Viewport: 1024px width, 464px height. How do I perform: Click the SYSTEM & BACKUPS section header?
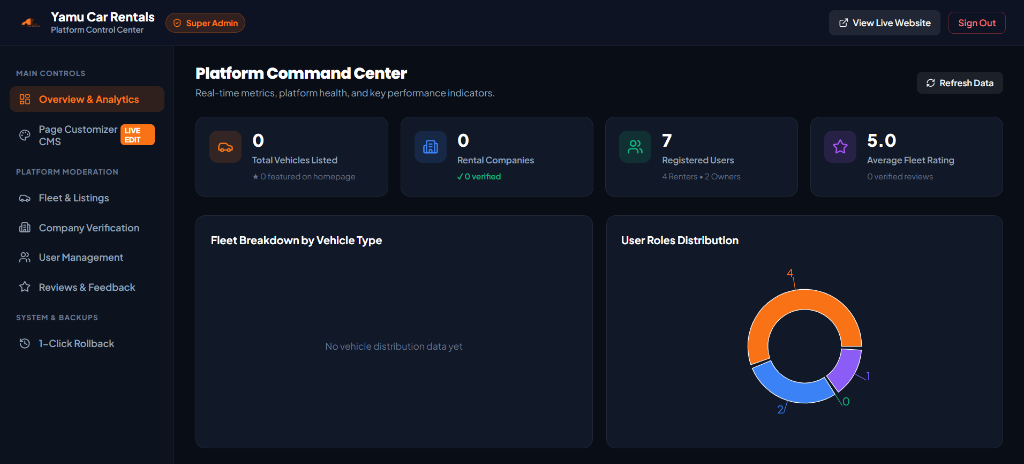(x=57, y=318)
